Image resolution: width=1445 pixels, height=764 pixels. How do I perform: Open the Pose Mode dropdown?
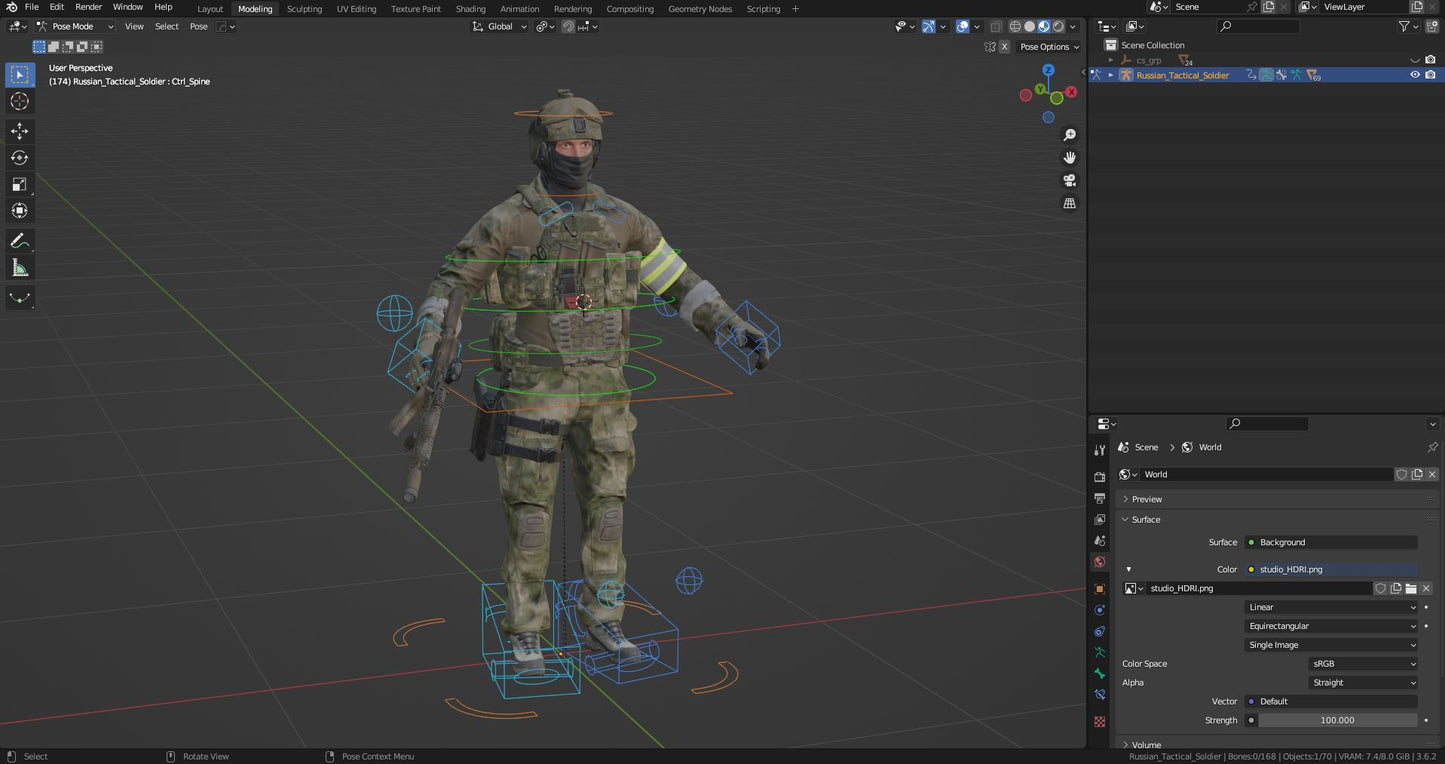click(75, 26)
